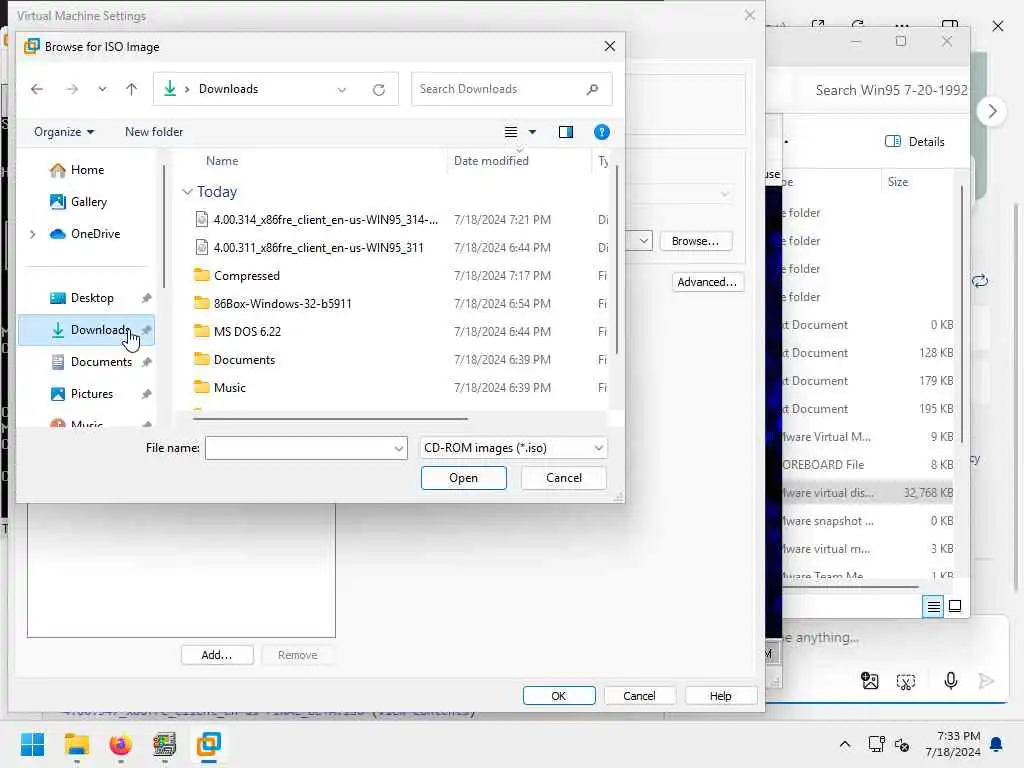Click OK in Virtual Machine Settings
The height and width of the screenshot is (768, 1024).
tap(559, 696)
